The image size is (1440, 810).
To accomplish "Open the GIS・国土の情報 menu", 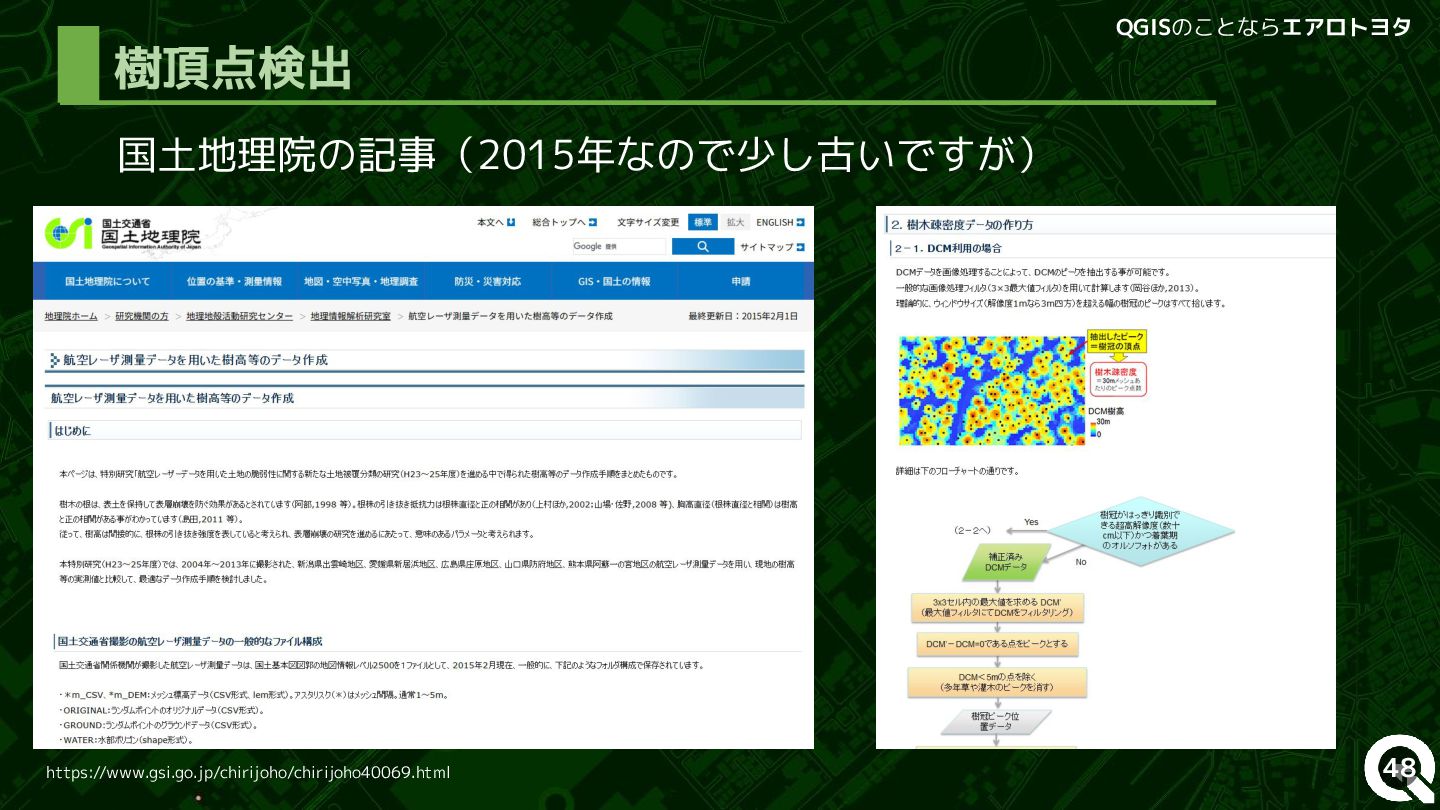I will click(614, 281).
